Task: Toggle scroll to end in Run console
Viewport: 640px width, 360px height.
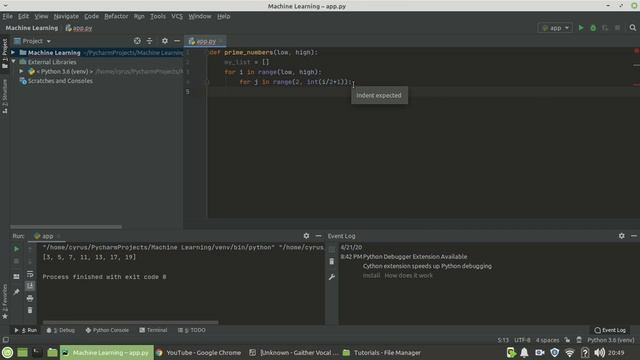Action: [x=30, y=286]
